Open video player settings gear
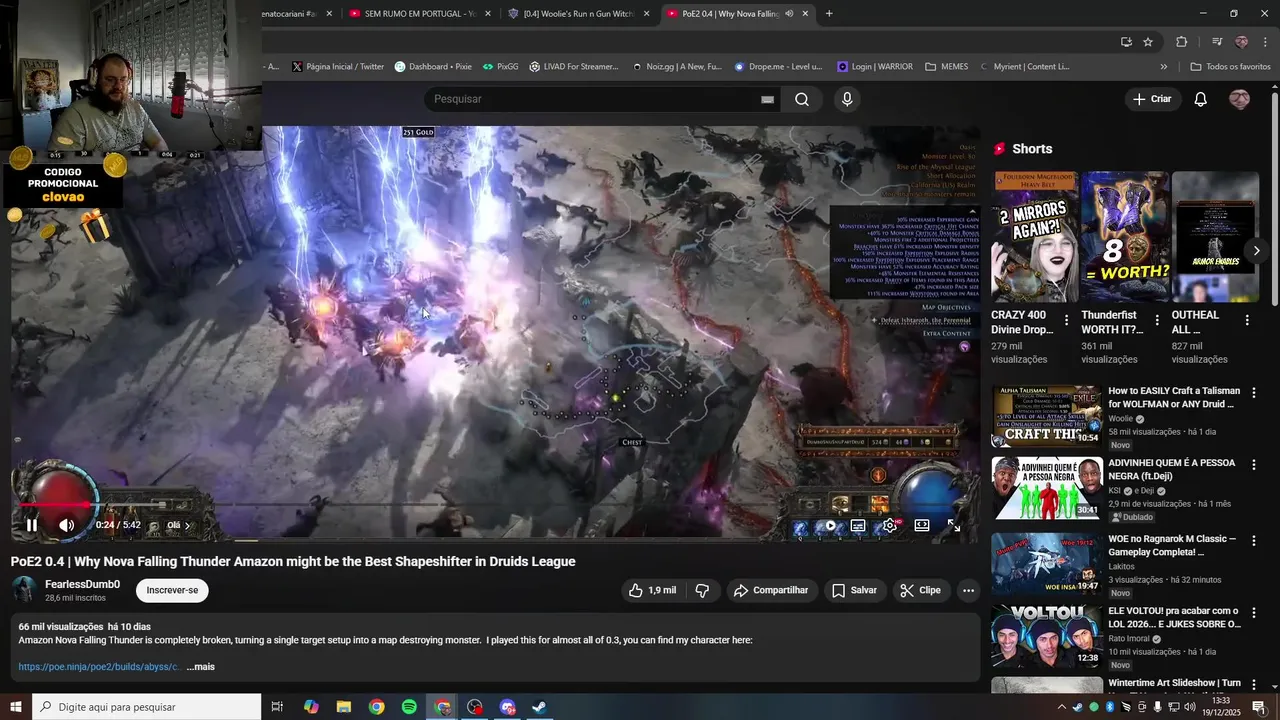 pos(889,525)
